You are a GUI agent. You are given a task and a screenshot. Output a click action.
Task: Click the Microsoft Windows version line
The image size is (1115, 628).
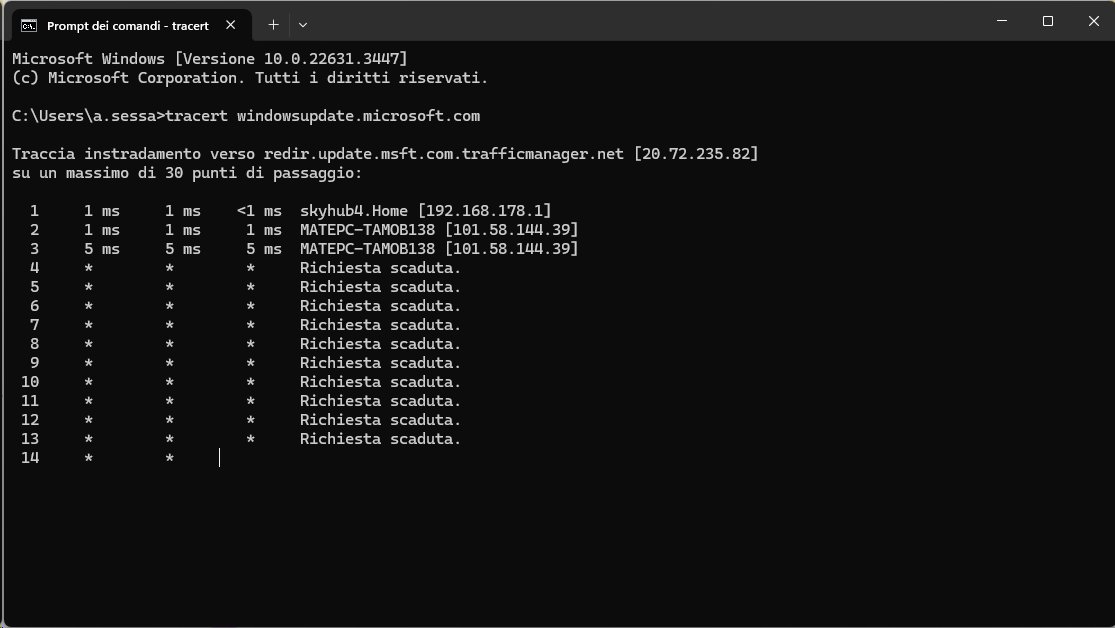210,58
